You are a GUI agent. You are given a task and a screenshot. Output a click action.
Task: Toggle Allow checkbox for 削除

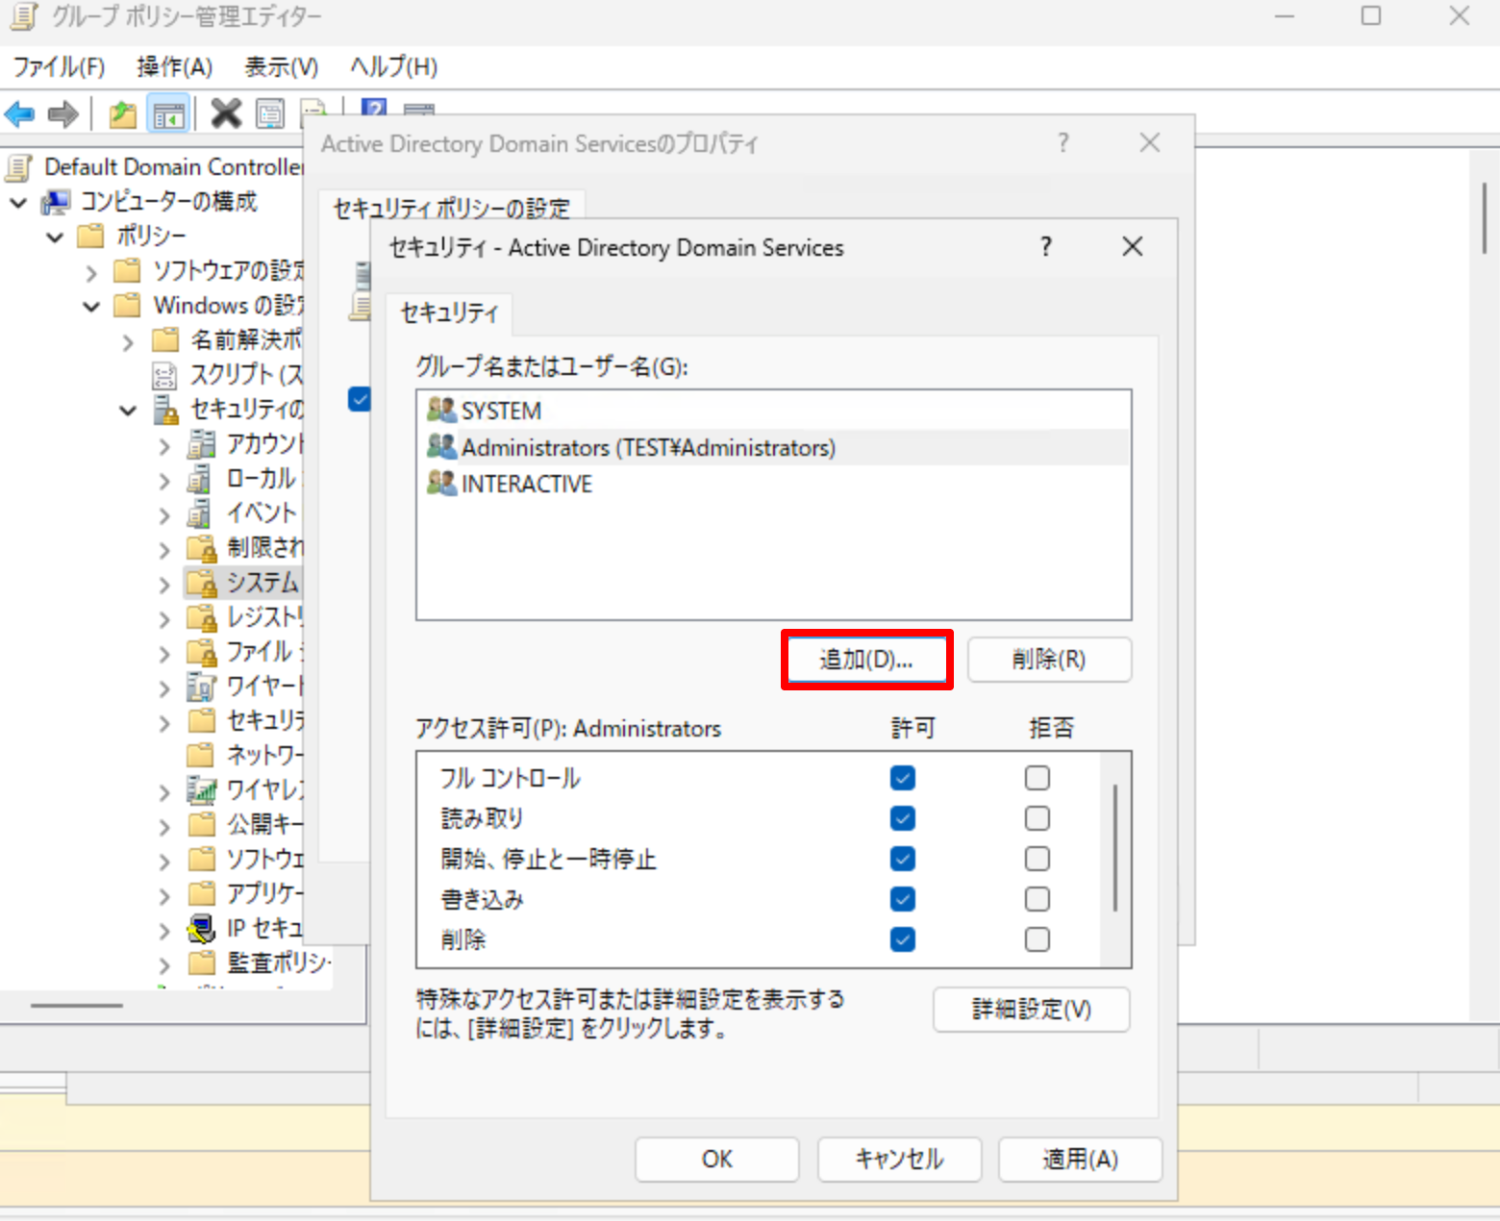[902, 940]
